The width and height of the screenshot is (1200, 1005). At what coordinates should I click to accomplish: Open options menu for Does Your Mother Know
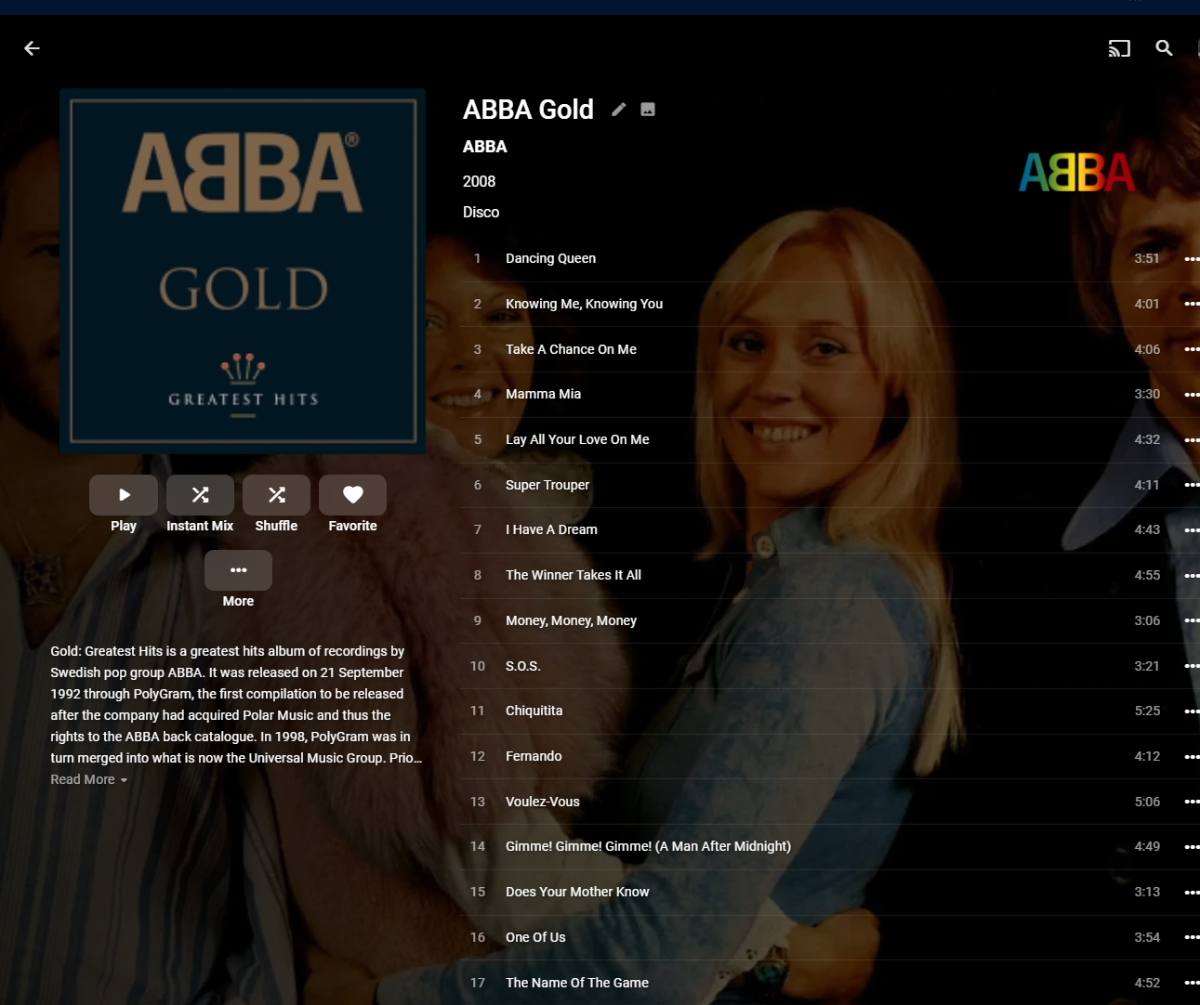point(1191,892)
